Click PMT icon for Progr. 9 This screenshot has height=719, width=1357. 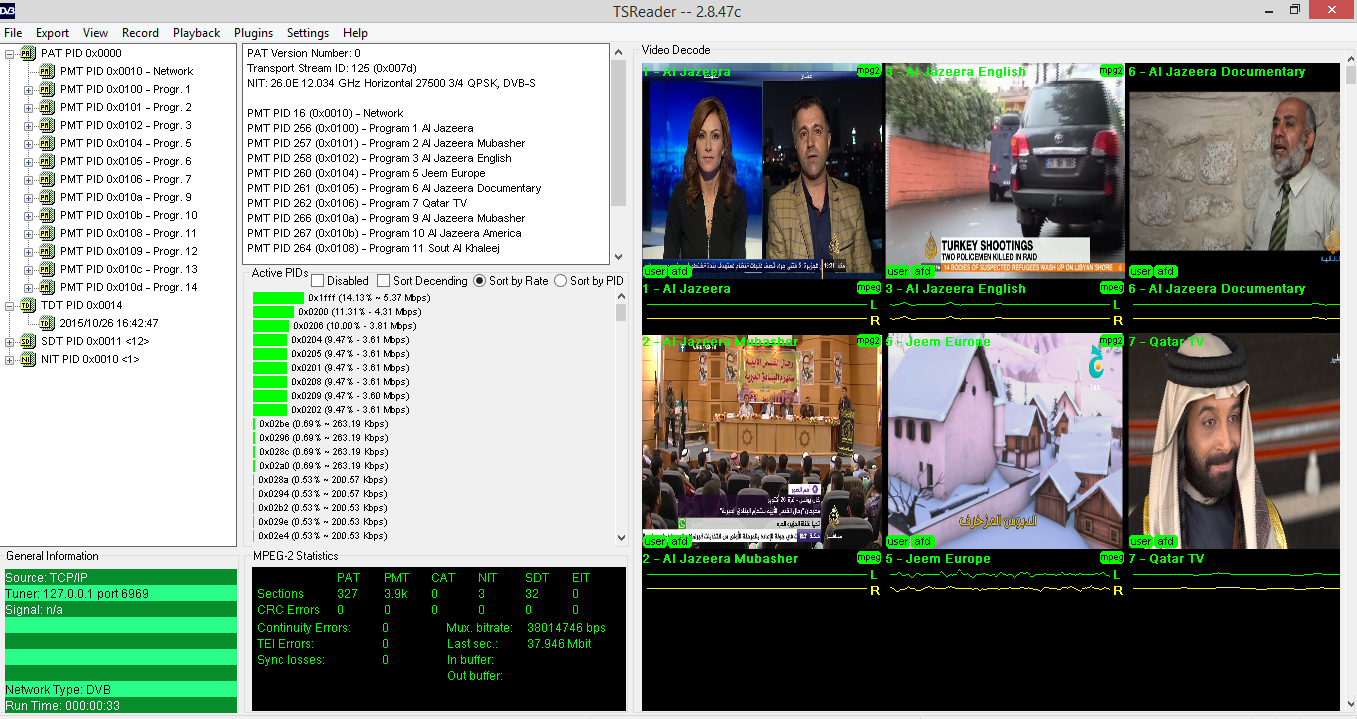[x=46, y=197]
